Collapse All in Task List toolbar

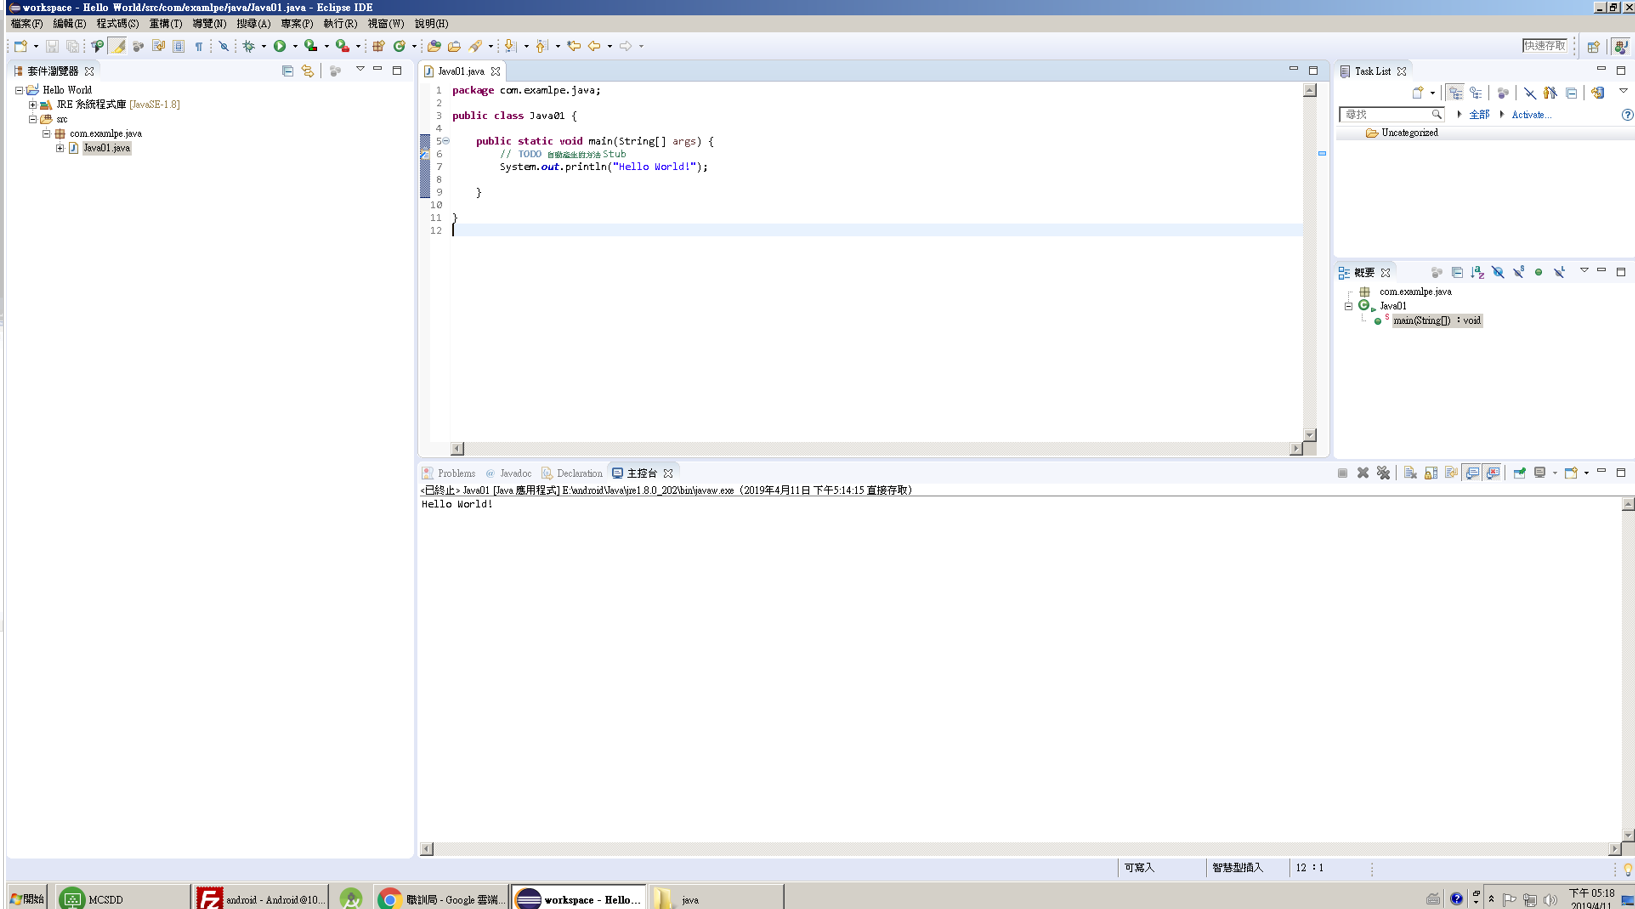point(1571,93)
